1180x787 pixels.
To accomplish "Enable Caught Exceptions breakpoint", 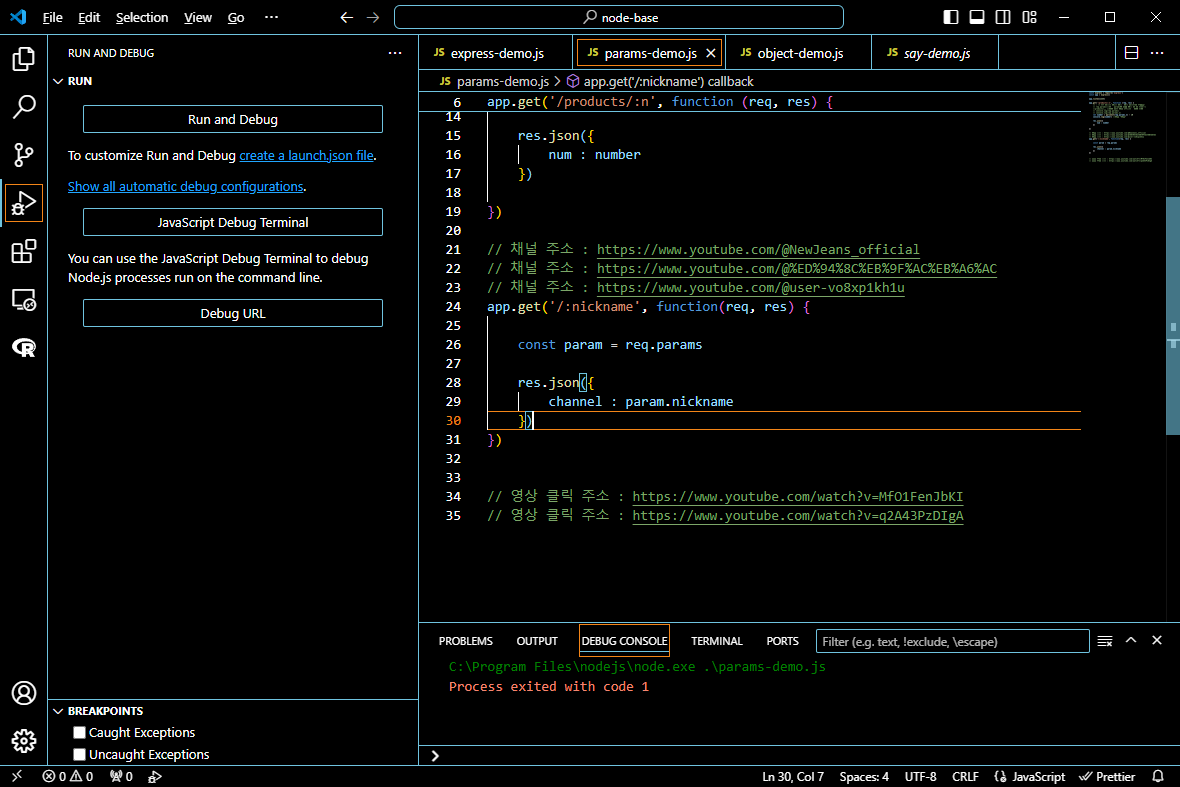I will coord(79,732).
